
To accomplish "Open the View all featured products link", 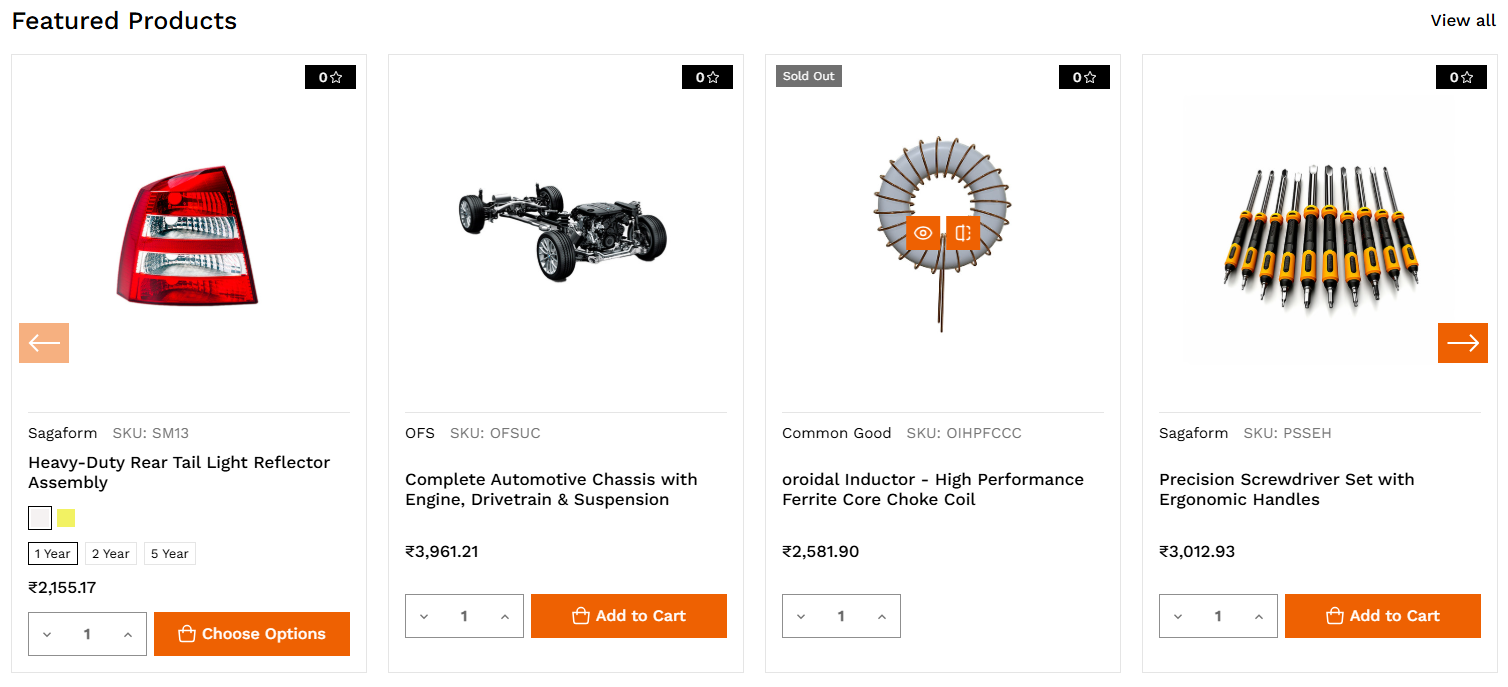I will (1462, 21).
